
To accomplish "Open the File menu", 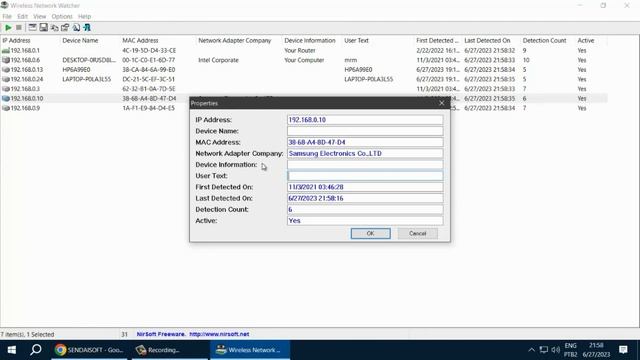I will (7, 17).
